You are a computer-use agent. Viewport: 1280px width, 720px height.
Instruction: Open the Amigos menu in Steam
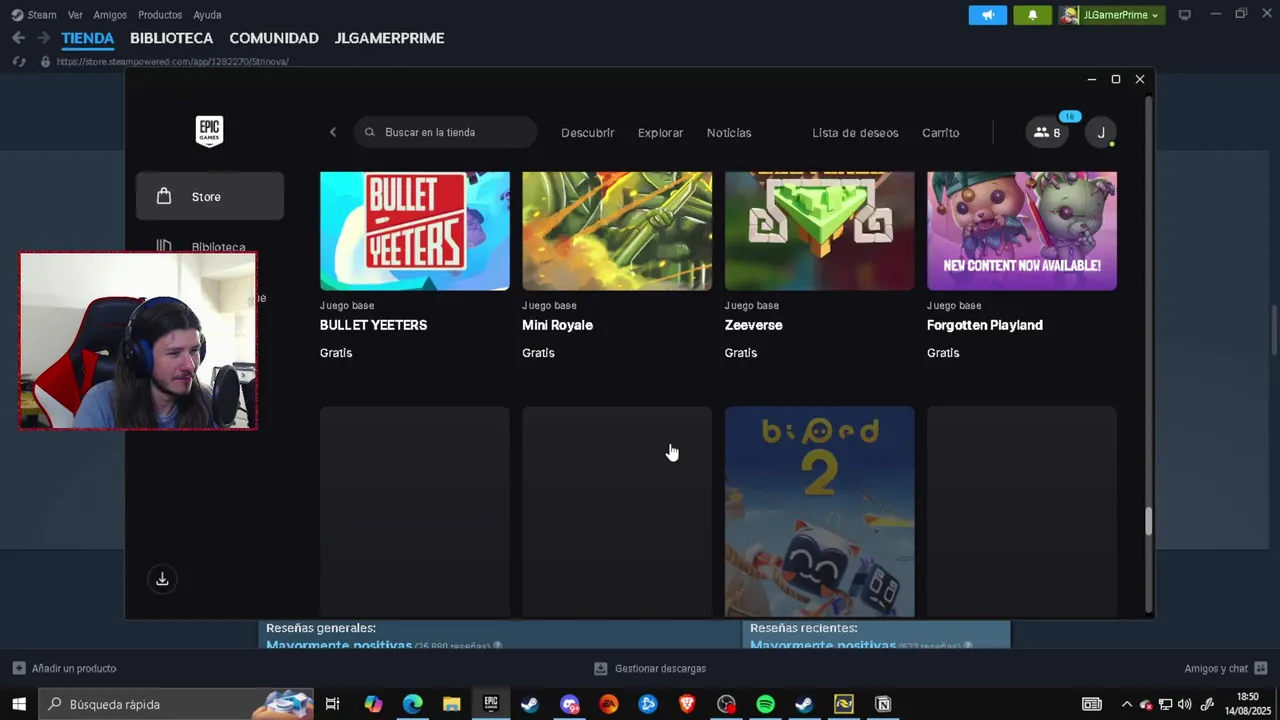110,15
